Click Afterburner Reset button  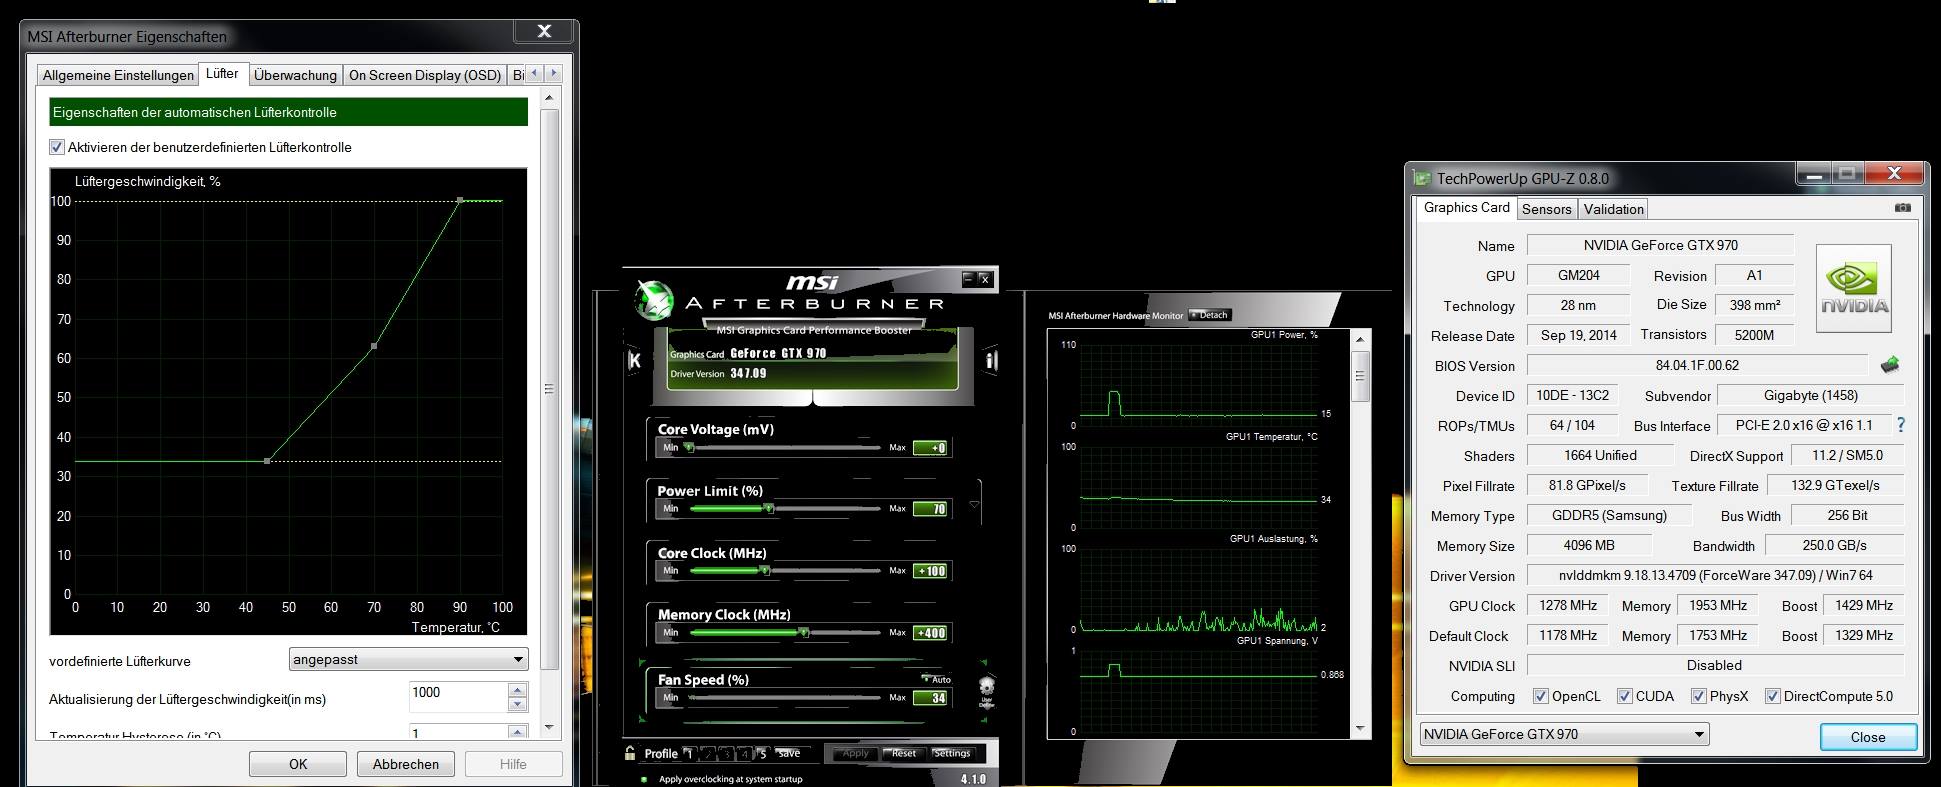903,753
